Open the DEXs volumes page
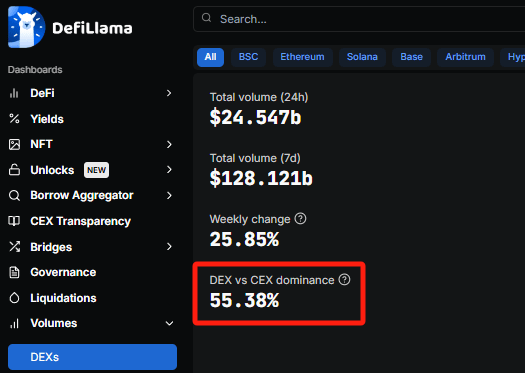The image size is (525, 373). click(92, 357)
